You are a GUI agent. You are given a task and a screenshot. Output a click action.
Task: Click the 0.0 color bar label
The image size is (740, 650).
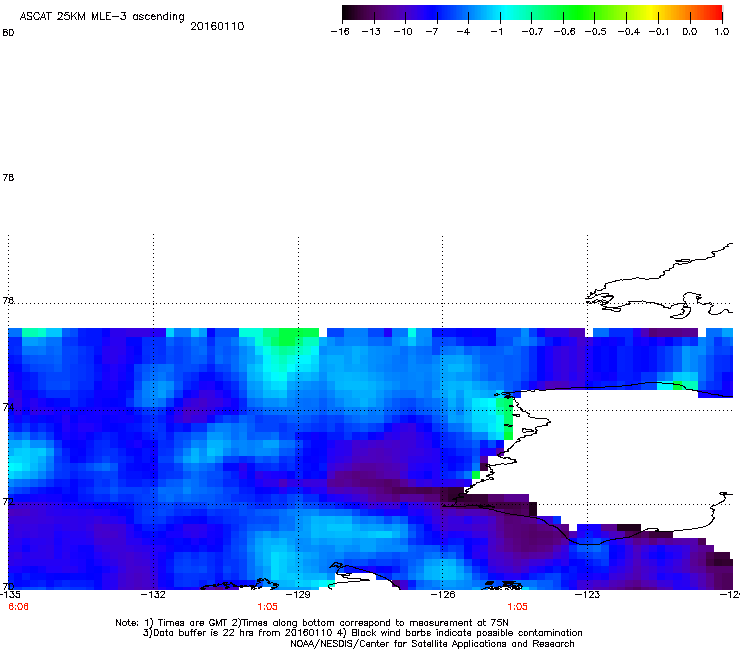[x=690, y=32]
